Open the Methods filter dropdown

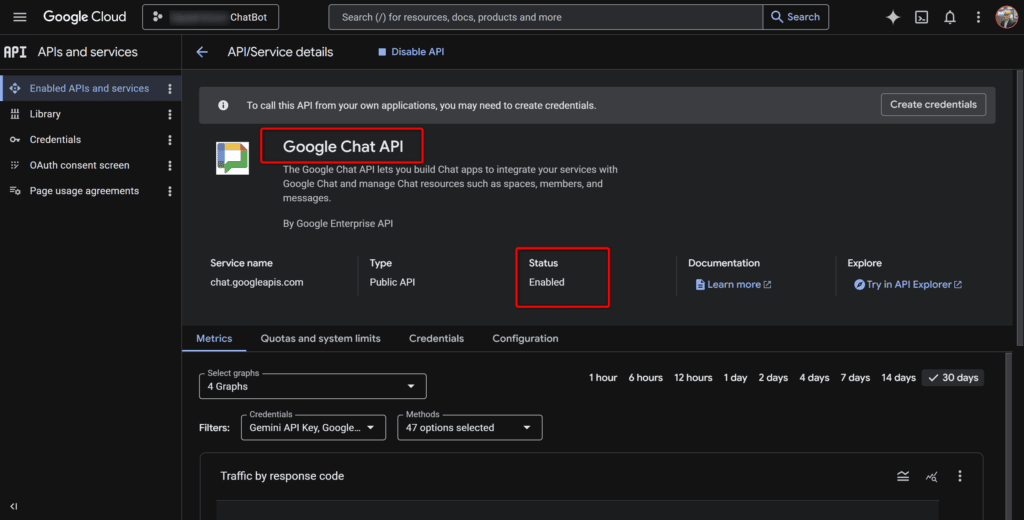tap(470, 427)
